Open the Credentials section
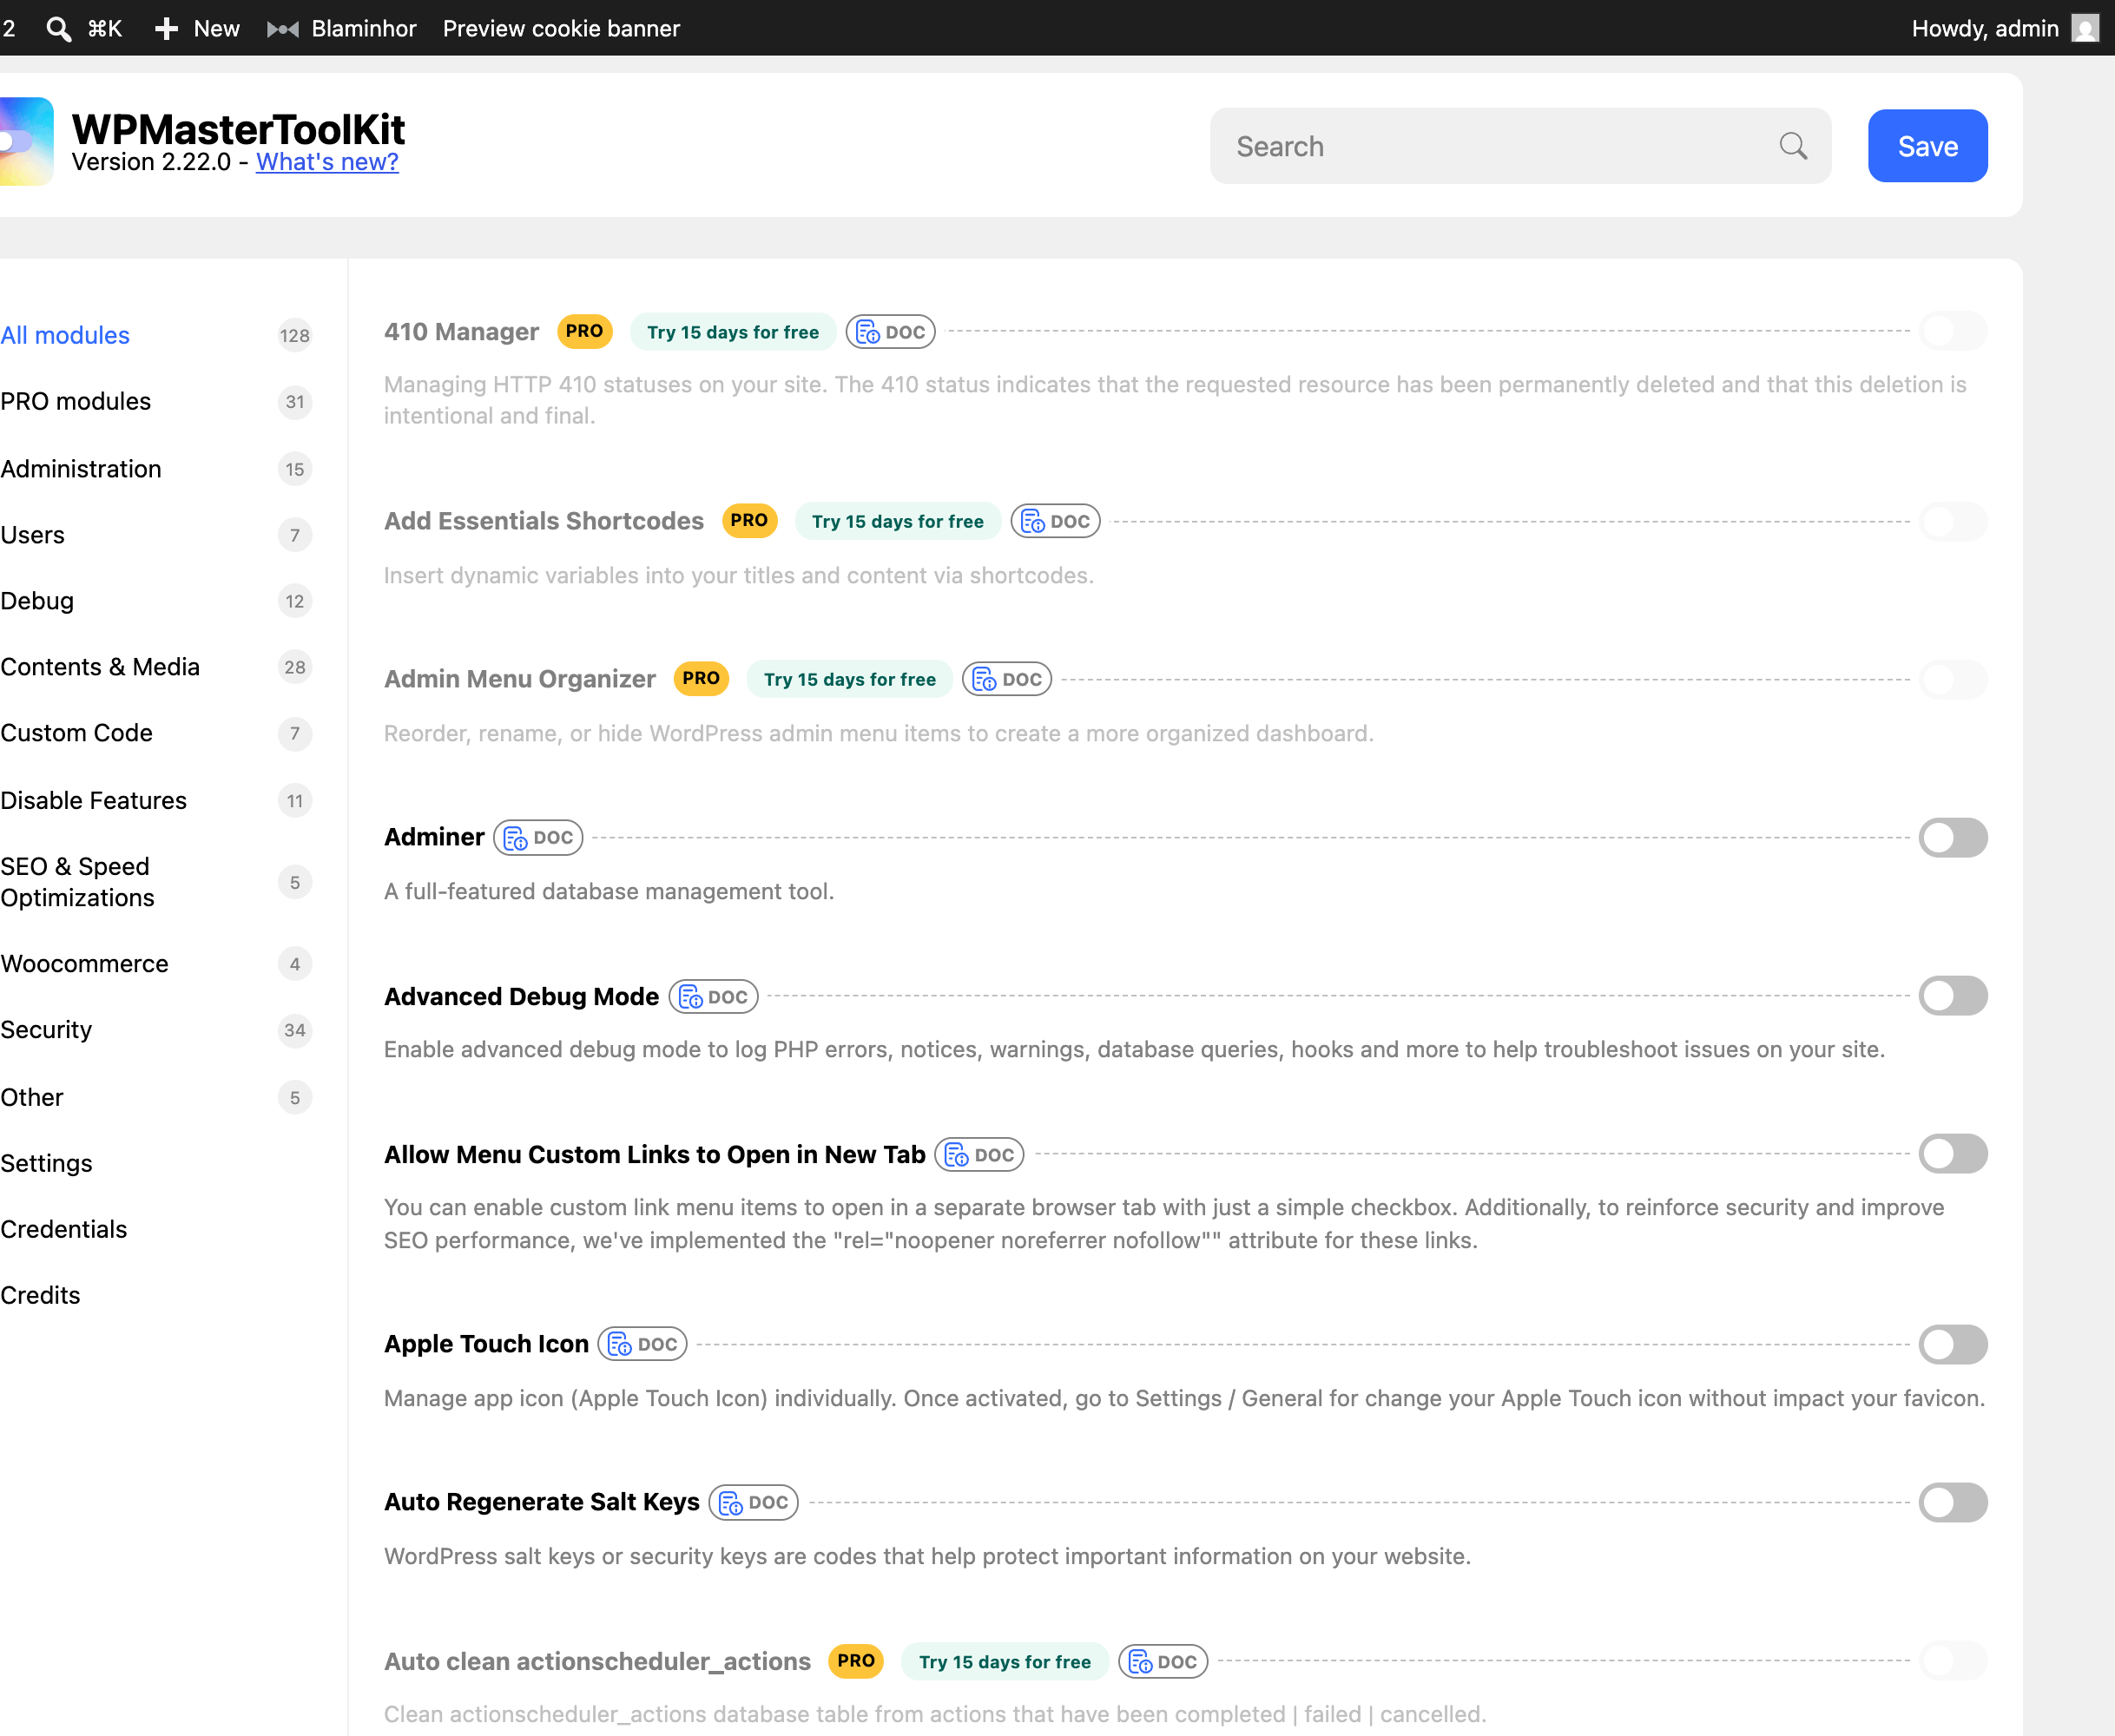This screenshot has height=1736, width=2115. [64, 1229]
